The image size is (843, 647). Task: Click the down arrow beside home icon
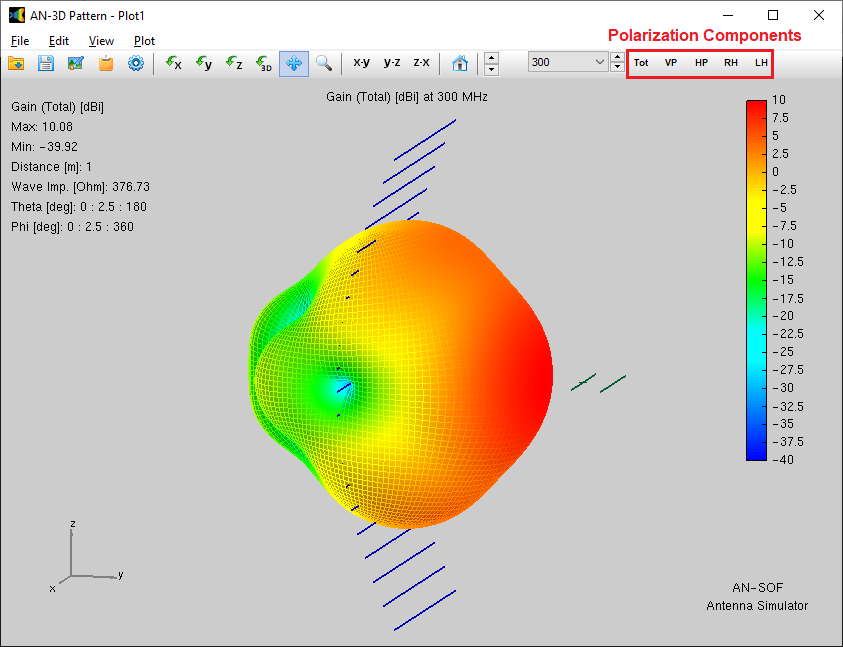coord(491,69)
